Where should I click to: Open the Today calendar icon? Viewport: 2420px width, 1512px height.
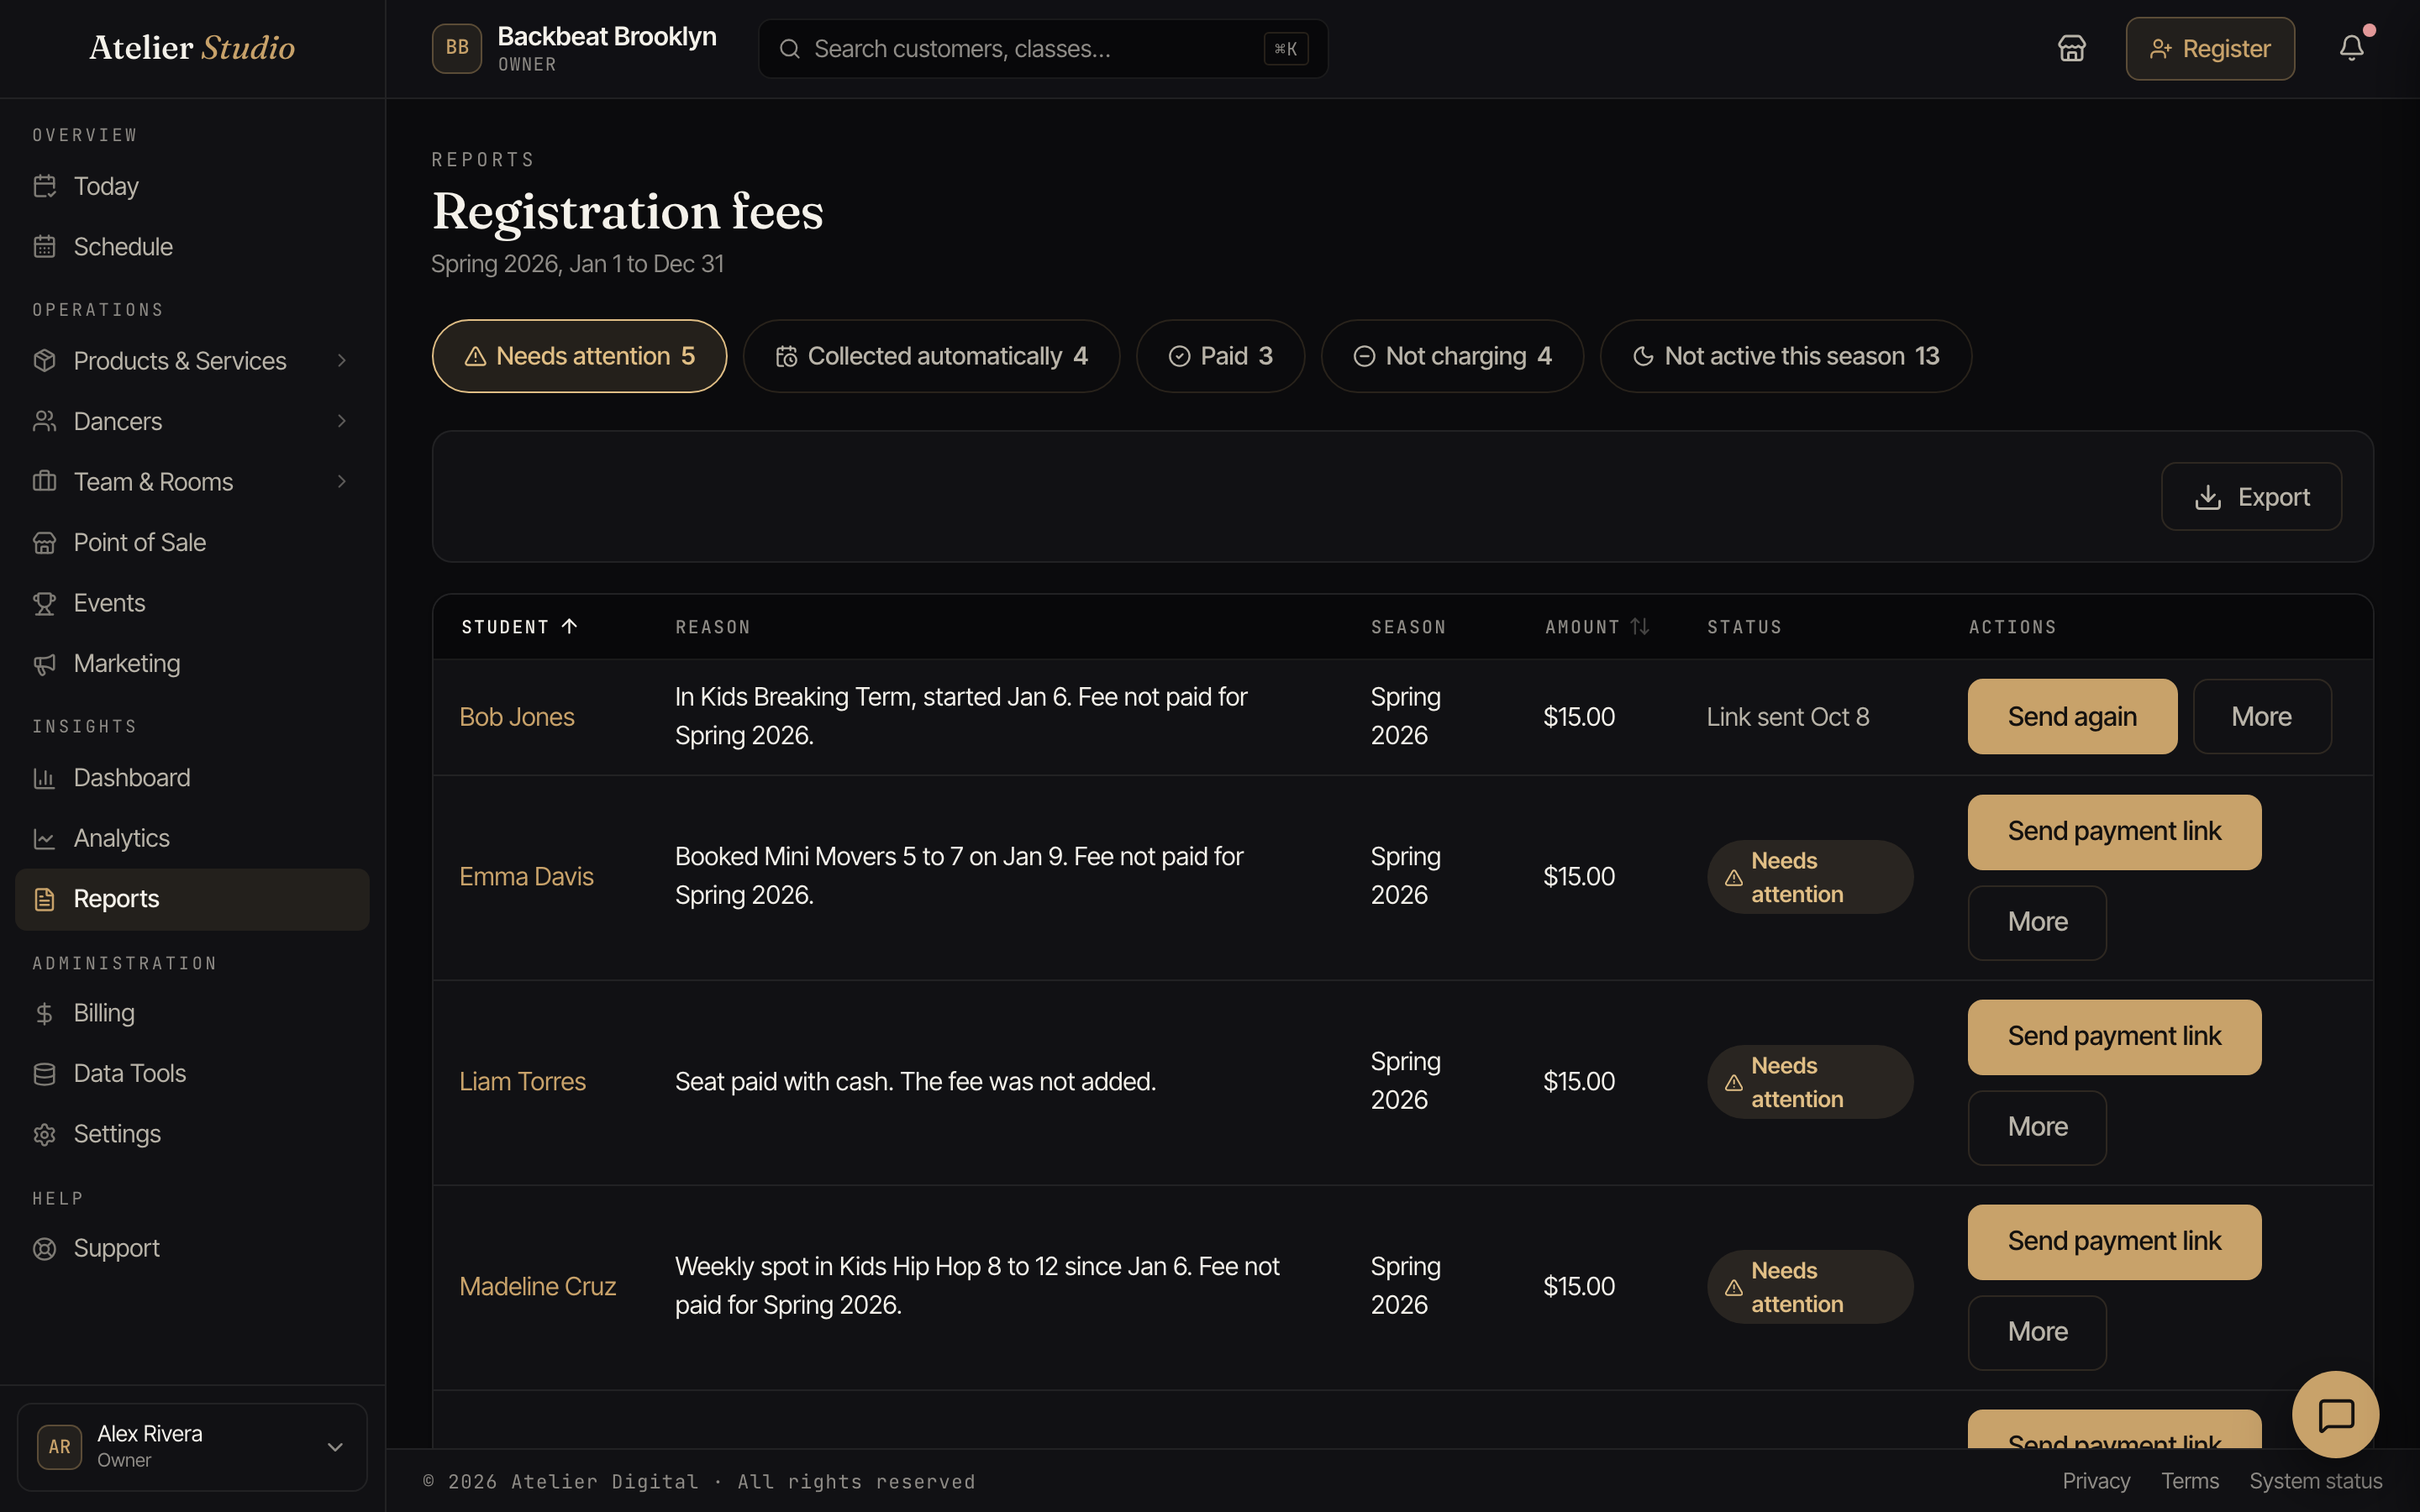pyautogui.click(x=44, y=186)
